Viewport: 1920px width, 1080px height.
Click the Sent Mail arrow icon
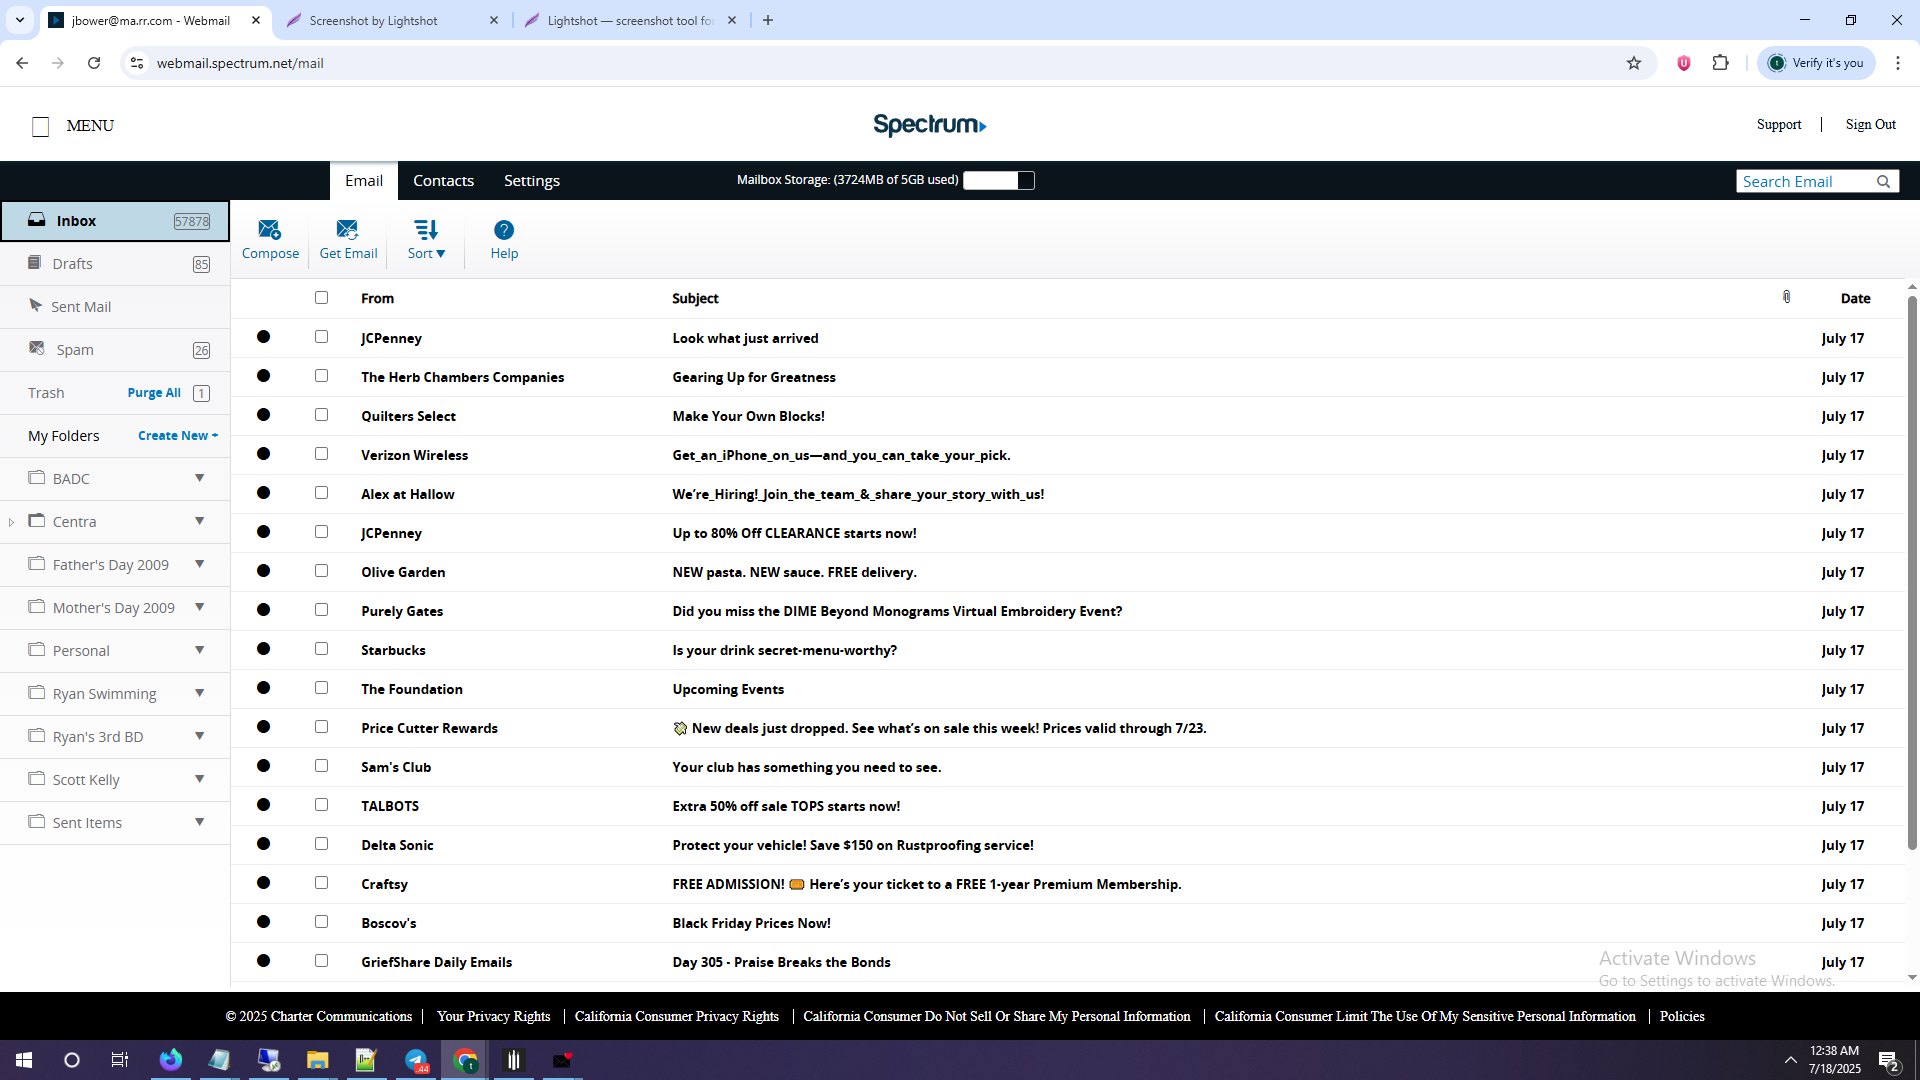[x=35, y=305]
